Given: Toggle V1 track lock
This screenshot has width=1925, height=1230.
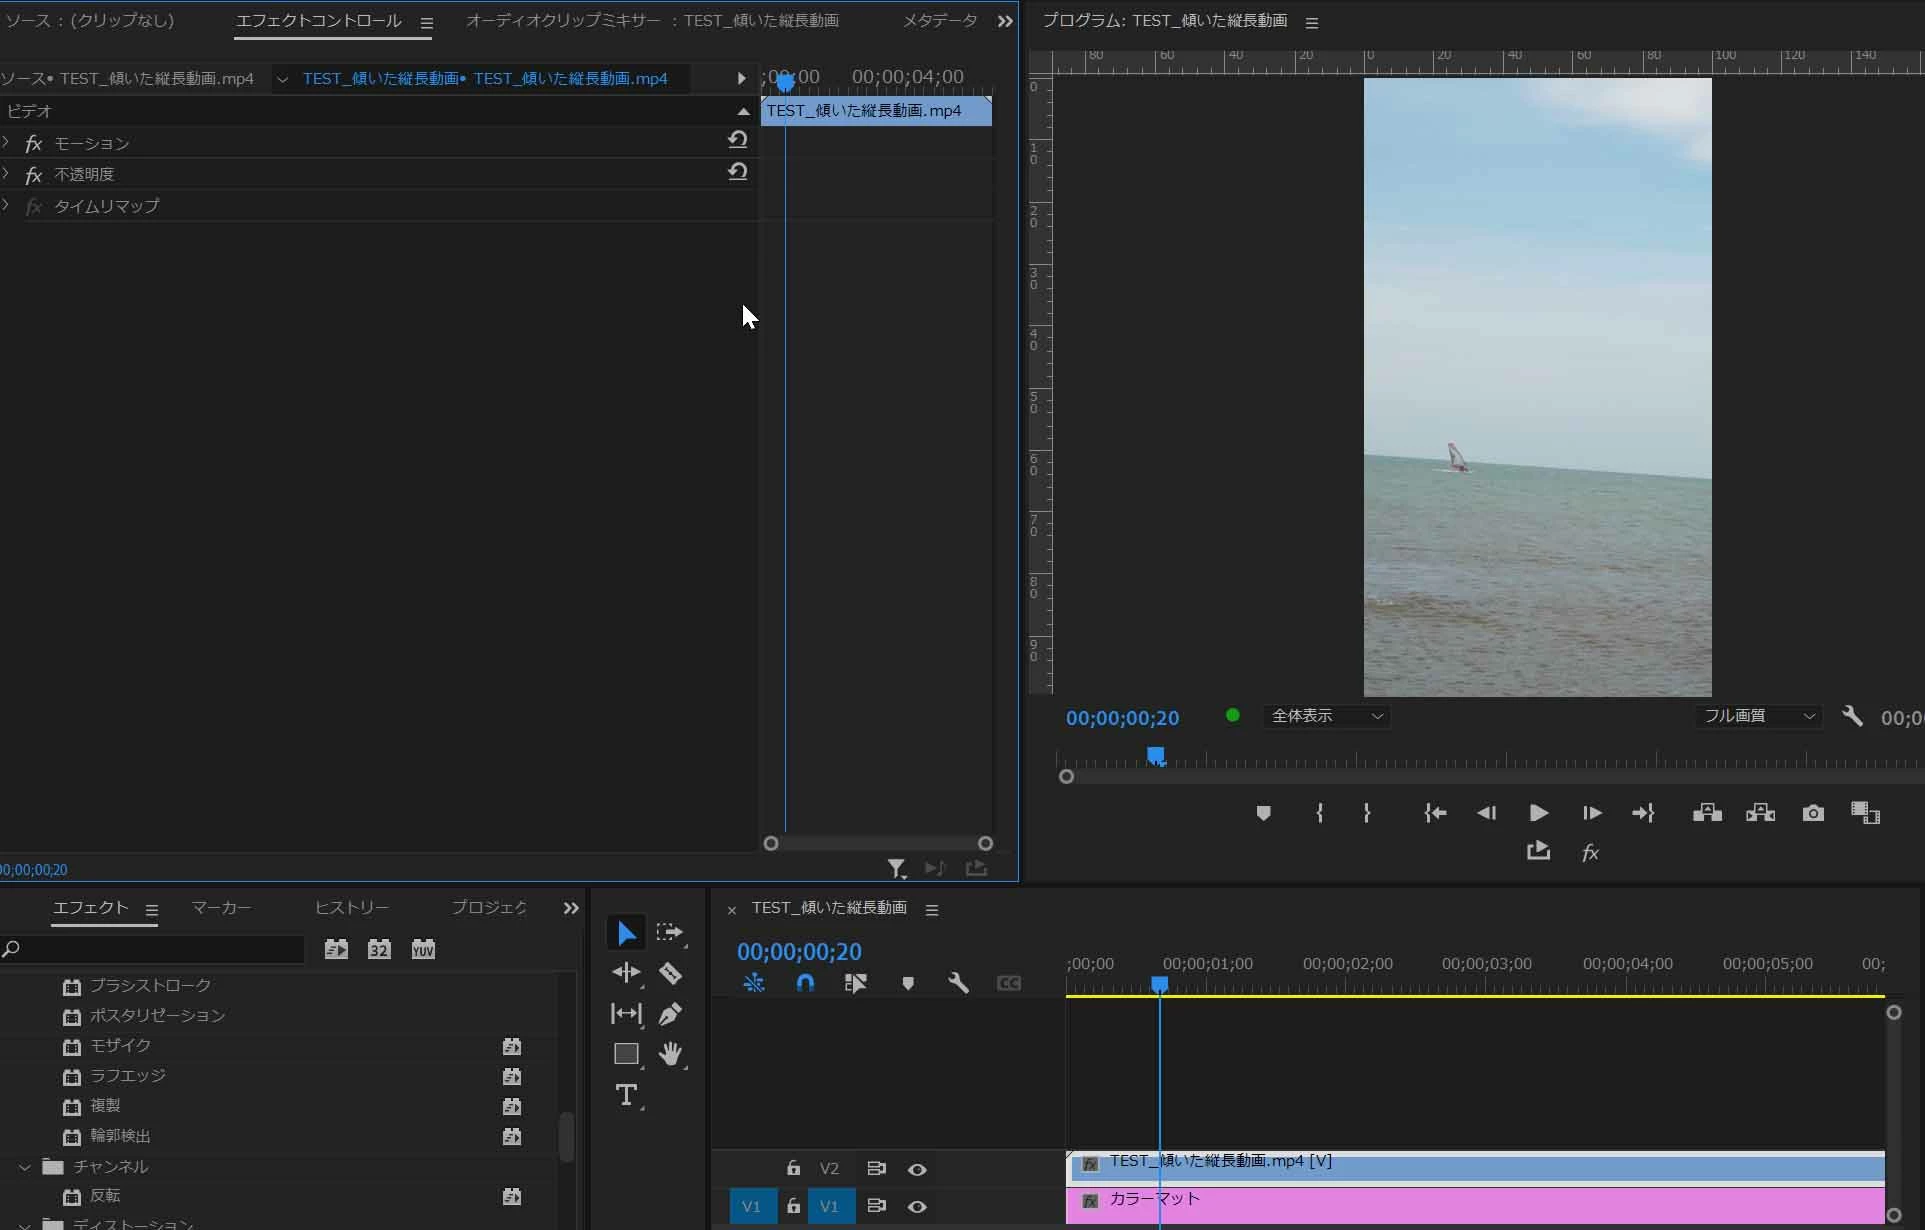Looking at the screenshot, I should click(793, 1206).
